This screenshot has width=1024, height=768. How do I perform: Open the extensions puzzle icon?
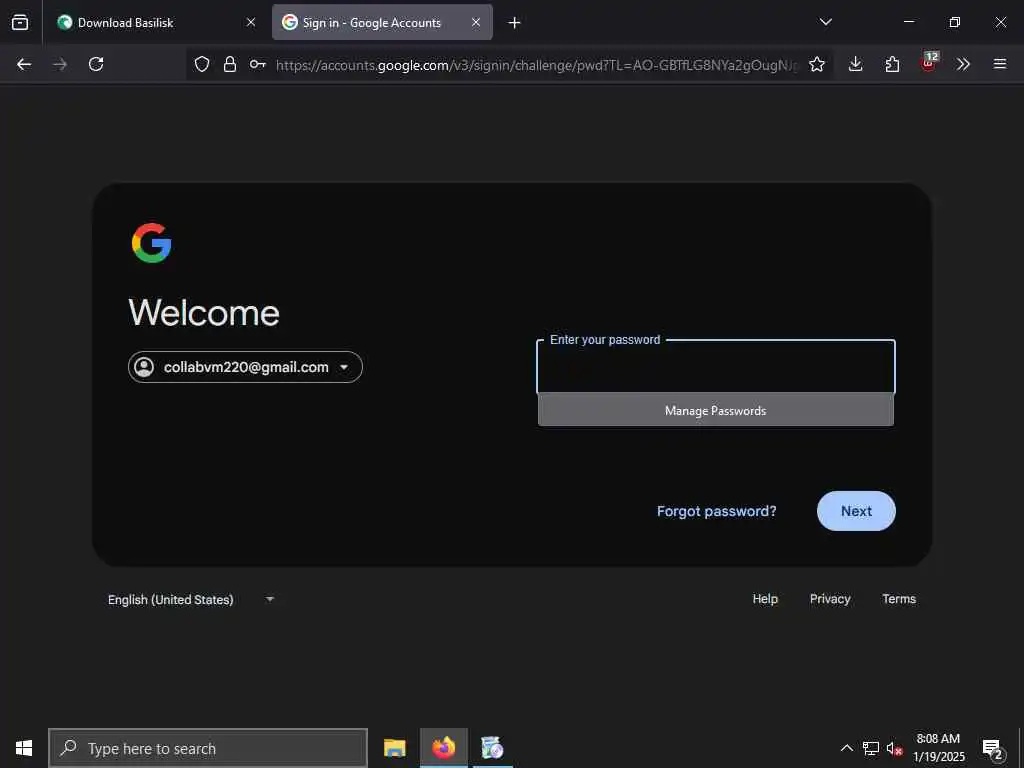click(892, 64)
